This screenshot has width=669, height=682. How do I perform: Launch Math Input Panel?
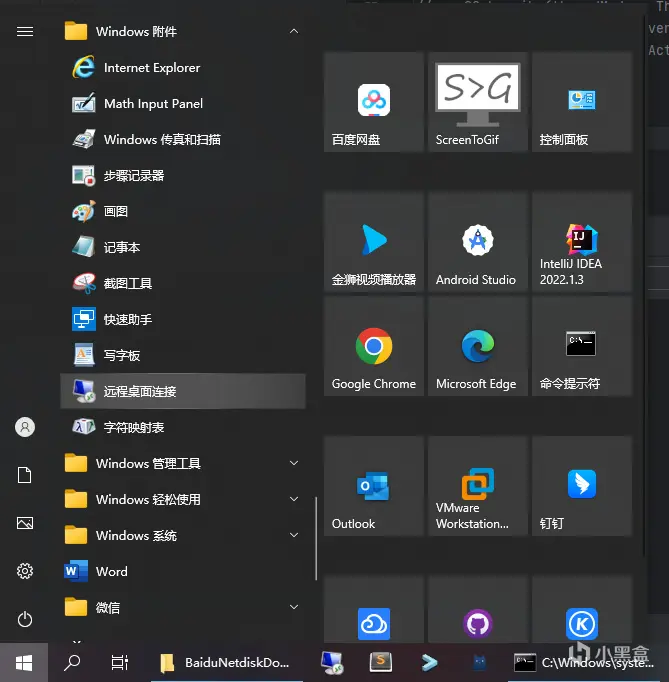pos(183,104)
